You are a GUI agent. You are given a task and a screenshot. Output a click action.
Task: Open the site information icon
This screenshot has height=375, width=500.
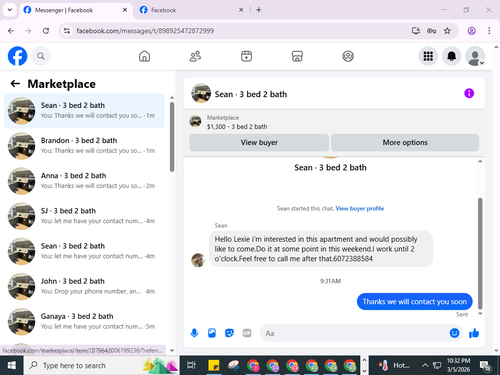point(67,31)
